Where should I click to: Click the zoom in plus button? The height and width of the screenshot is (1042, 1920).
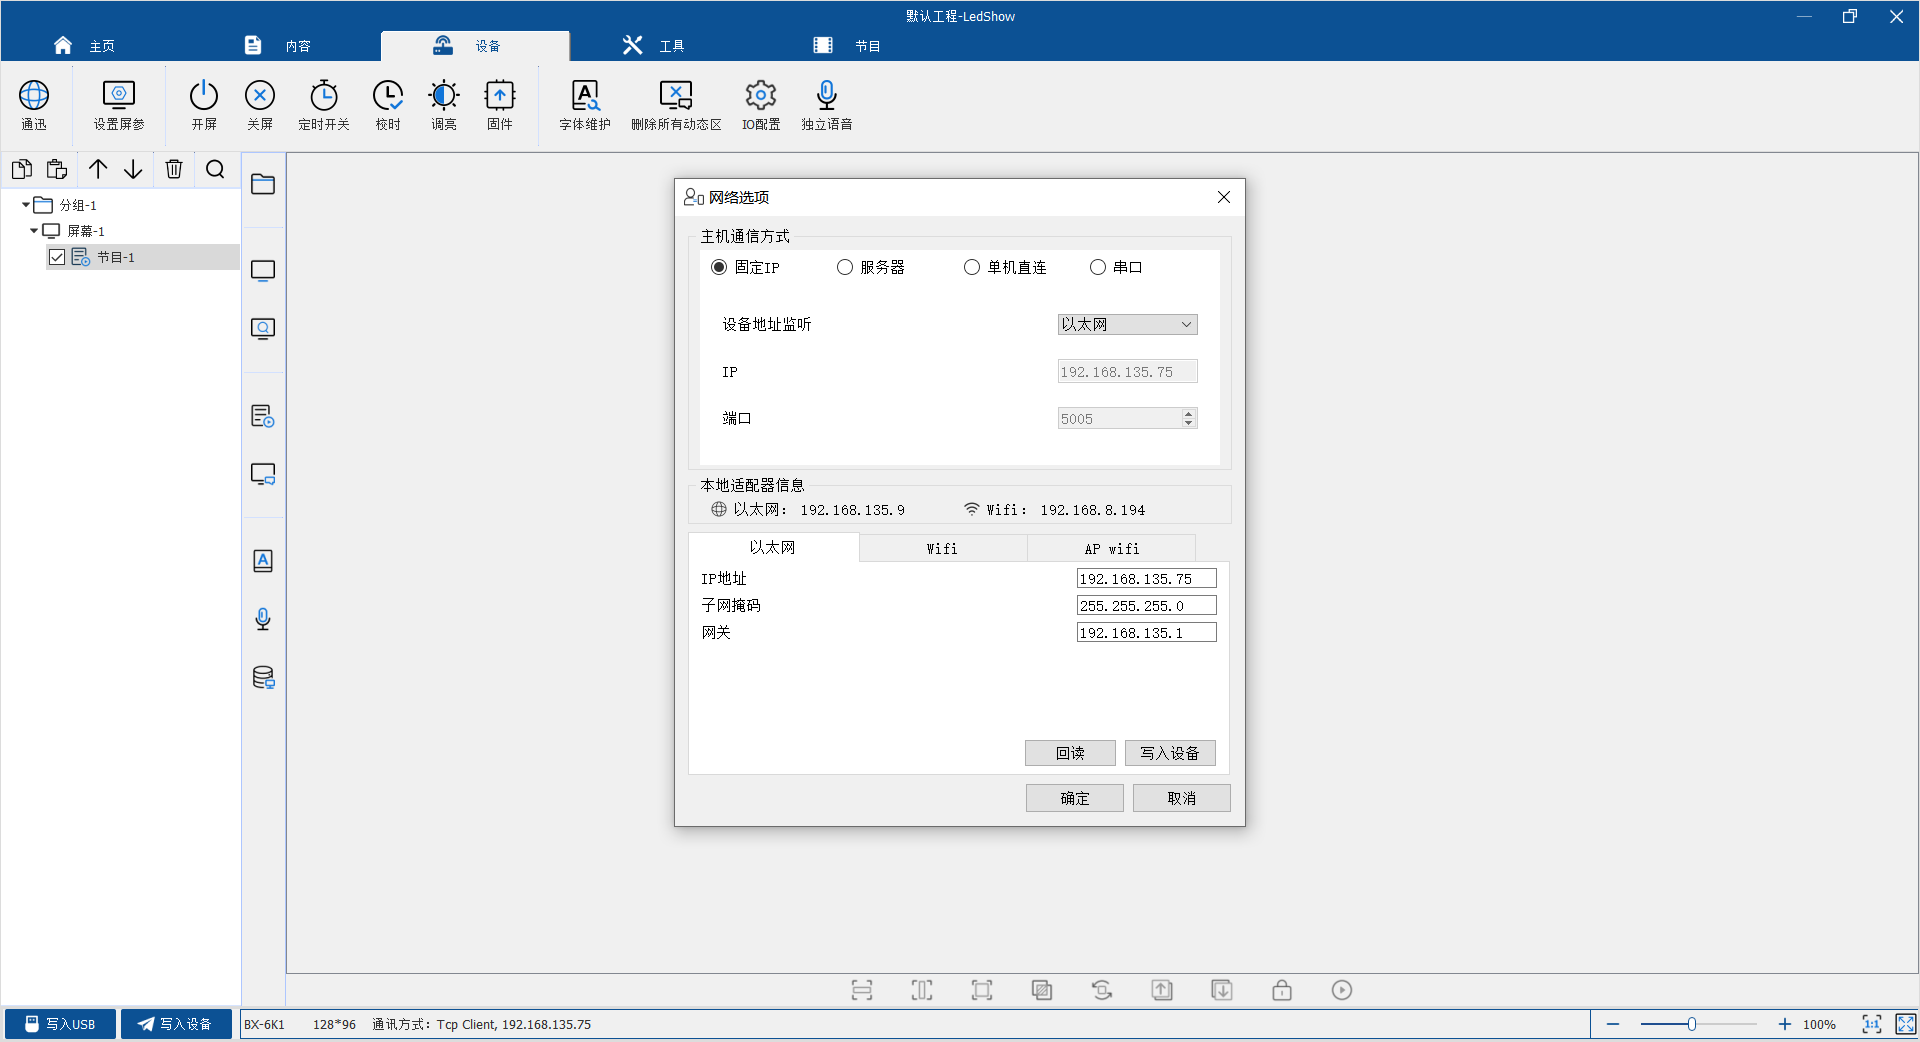pyautogui.click(x=1784, y=1024)
